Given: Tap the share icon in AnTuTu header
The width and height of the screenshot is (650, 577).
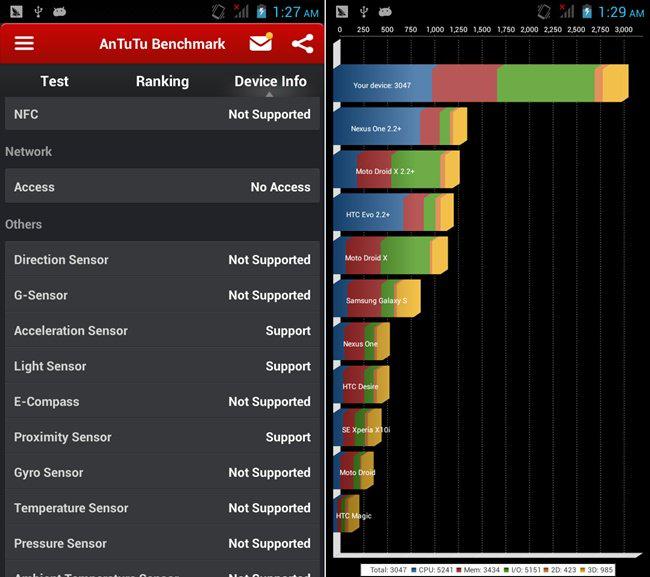Looking at the screenshot, I should pyautogui.click(x=302, y=44).
